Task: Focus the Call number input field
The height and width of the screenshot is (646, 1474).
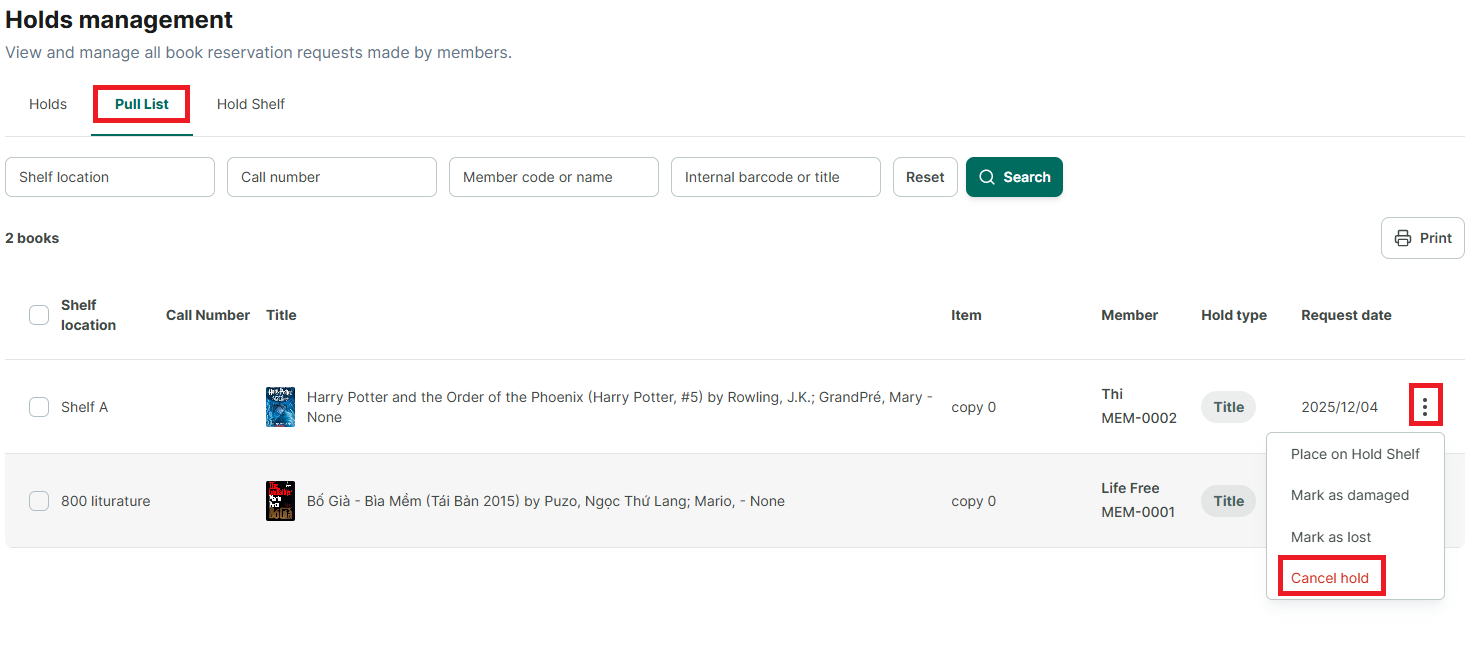Action: coord(332,177)
